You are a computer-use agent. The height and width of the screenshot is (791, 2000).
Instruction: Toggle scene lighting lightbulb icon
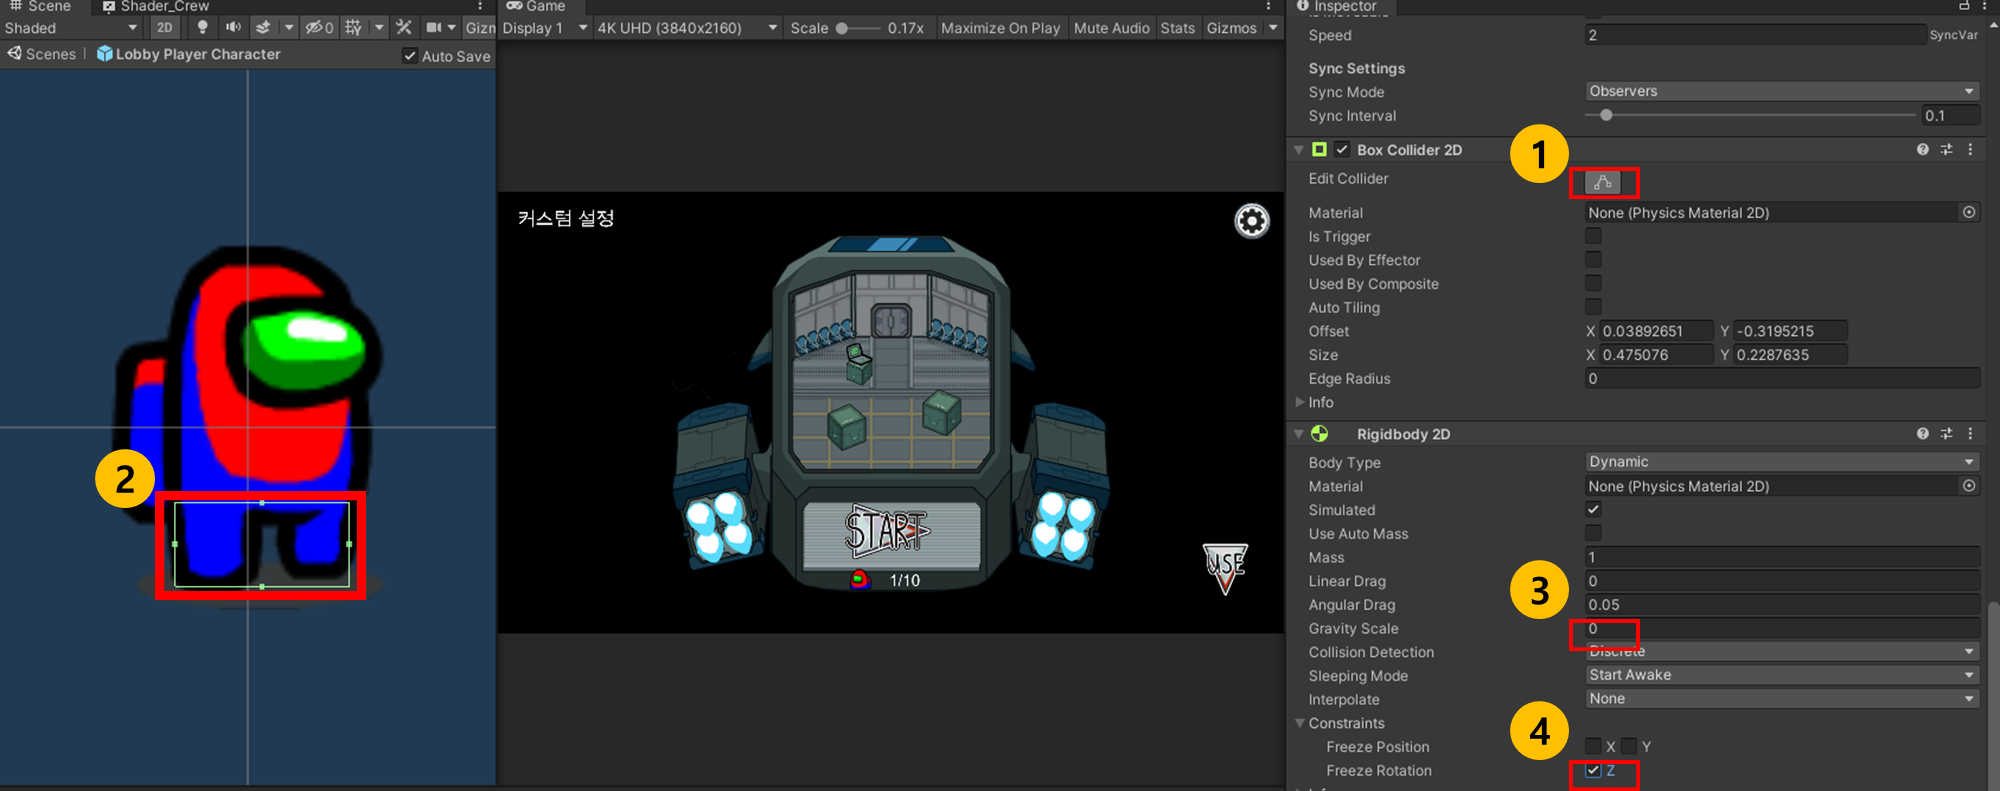click(203, 28)
